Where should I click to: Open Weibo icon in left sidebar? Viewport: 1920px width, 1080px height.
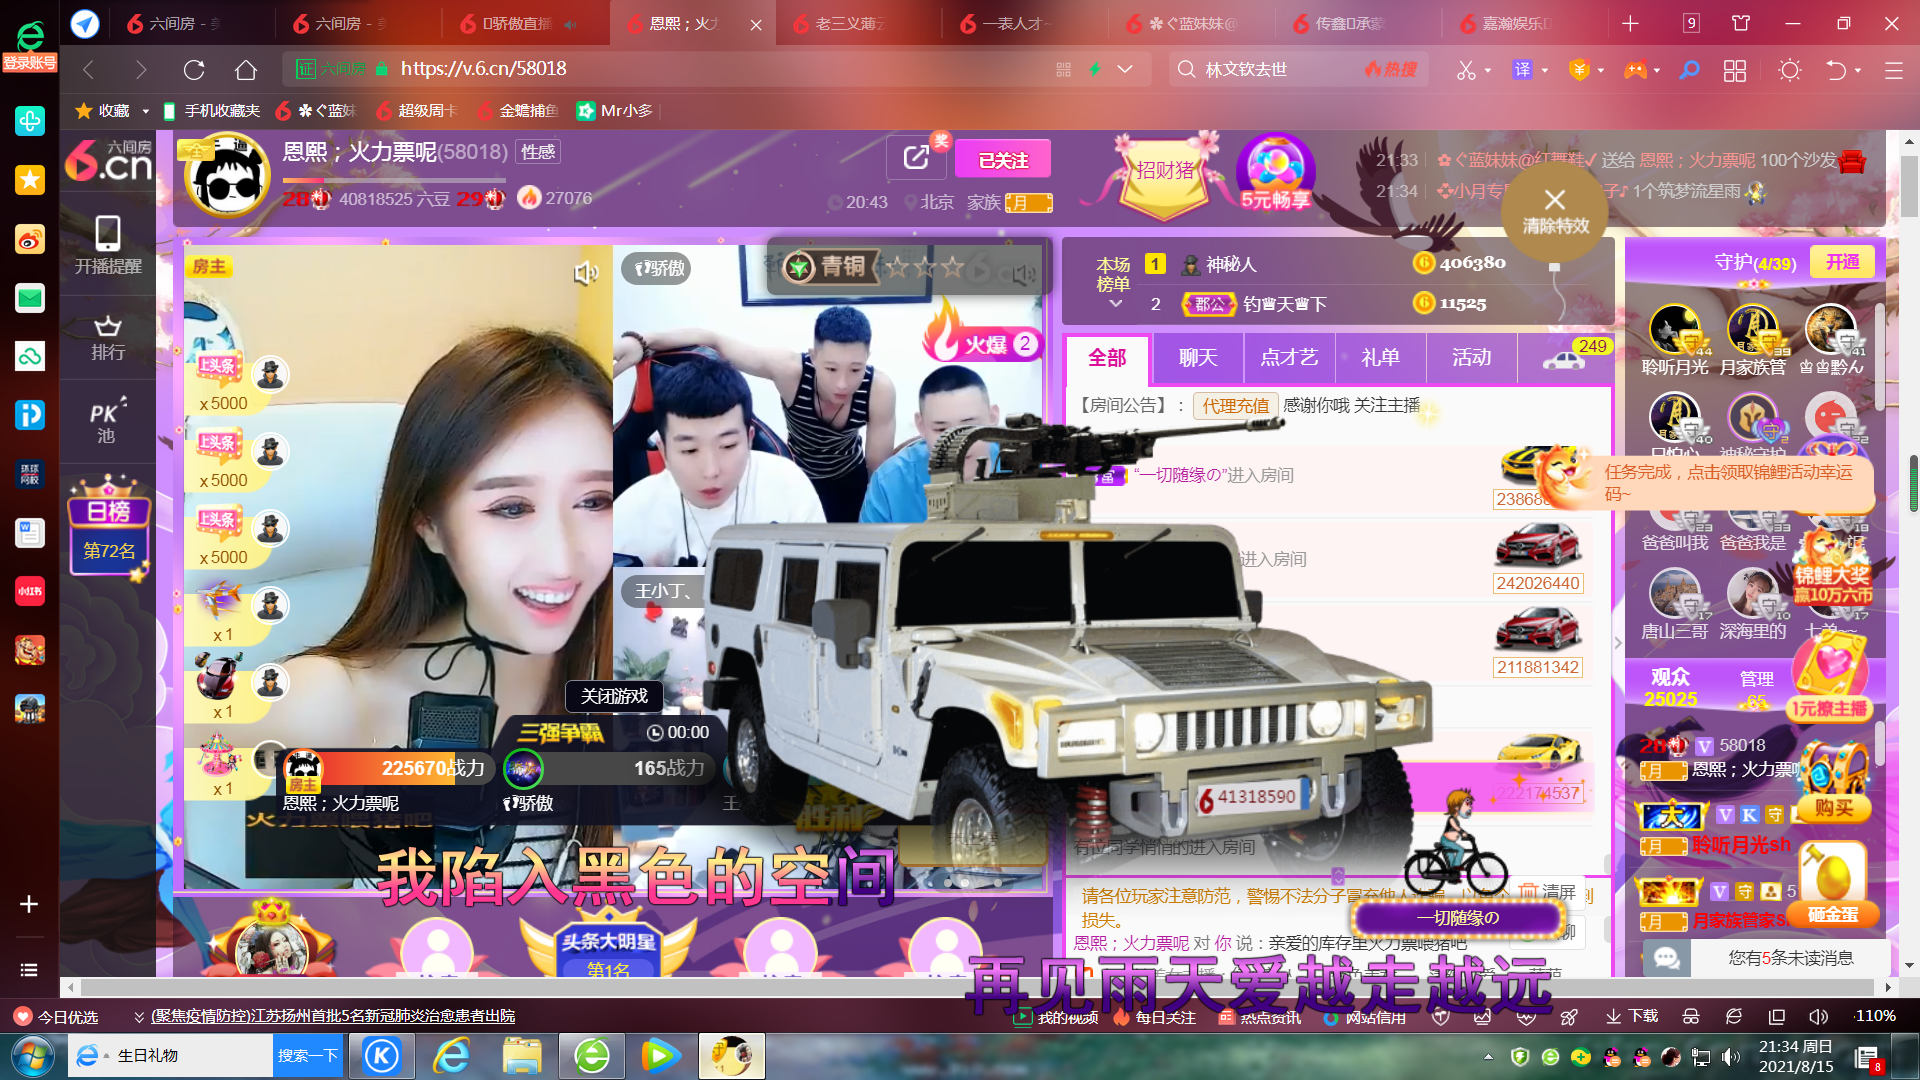click(29, 239)
